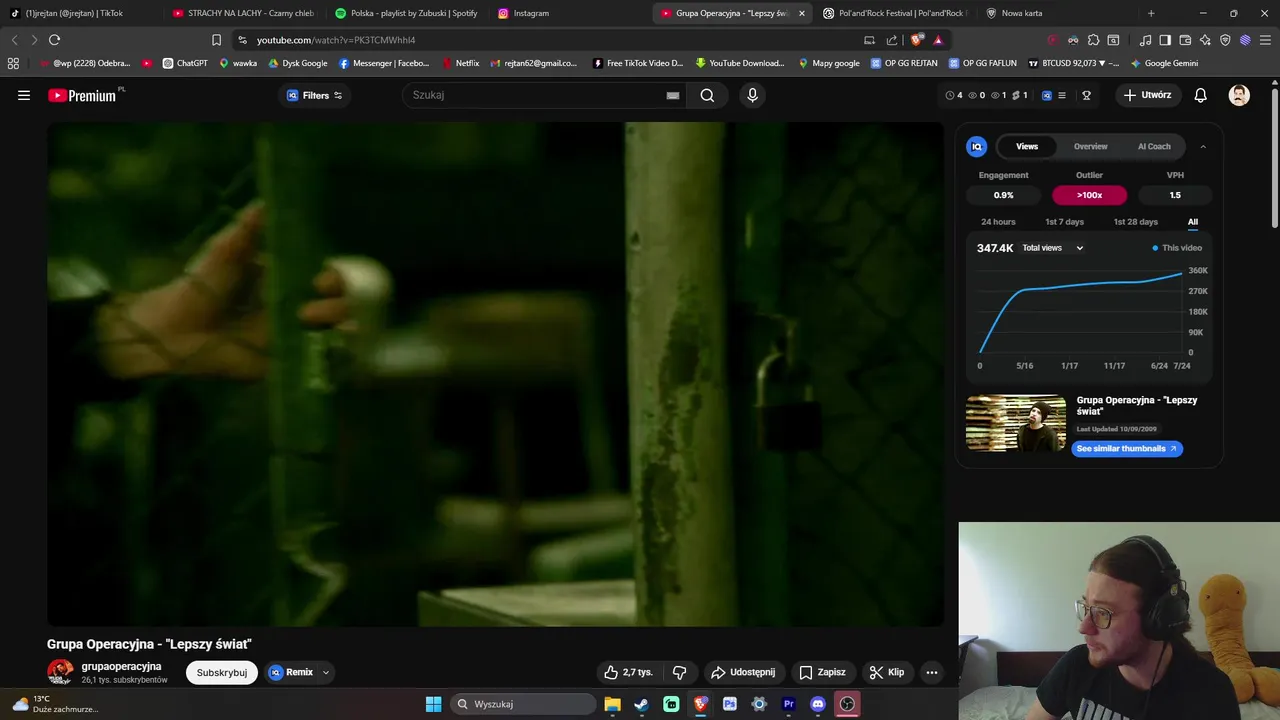Image resolution: width=1280 pixels, height=720 pixels.
Task: Open the on-screen keyboard in search box
Action: [x=673, y=95]
